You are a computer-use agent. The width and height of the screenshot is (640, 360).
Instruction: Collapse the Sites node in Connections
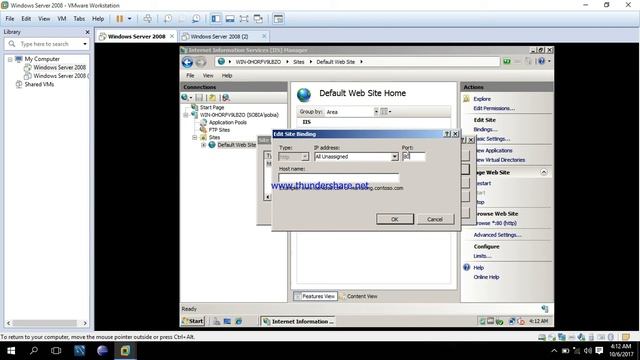point(195,138)
